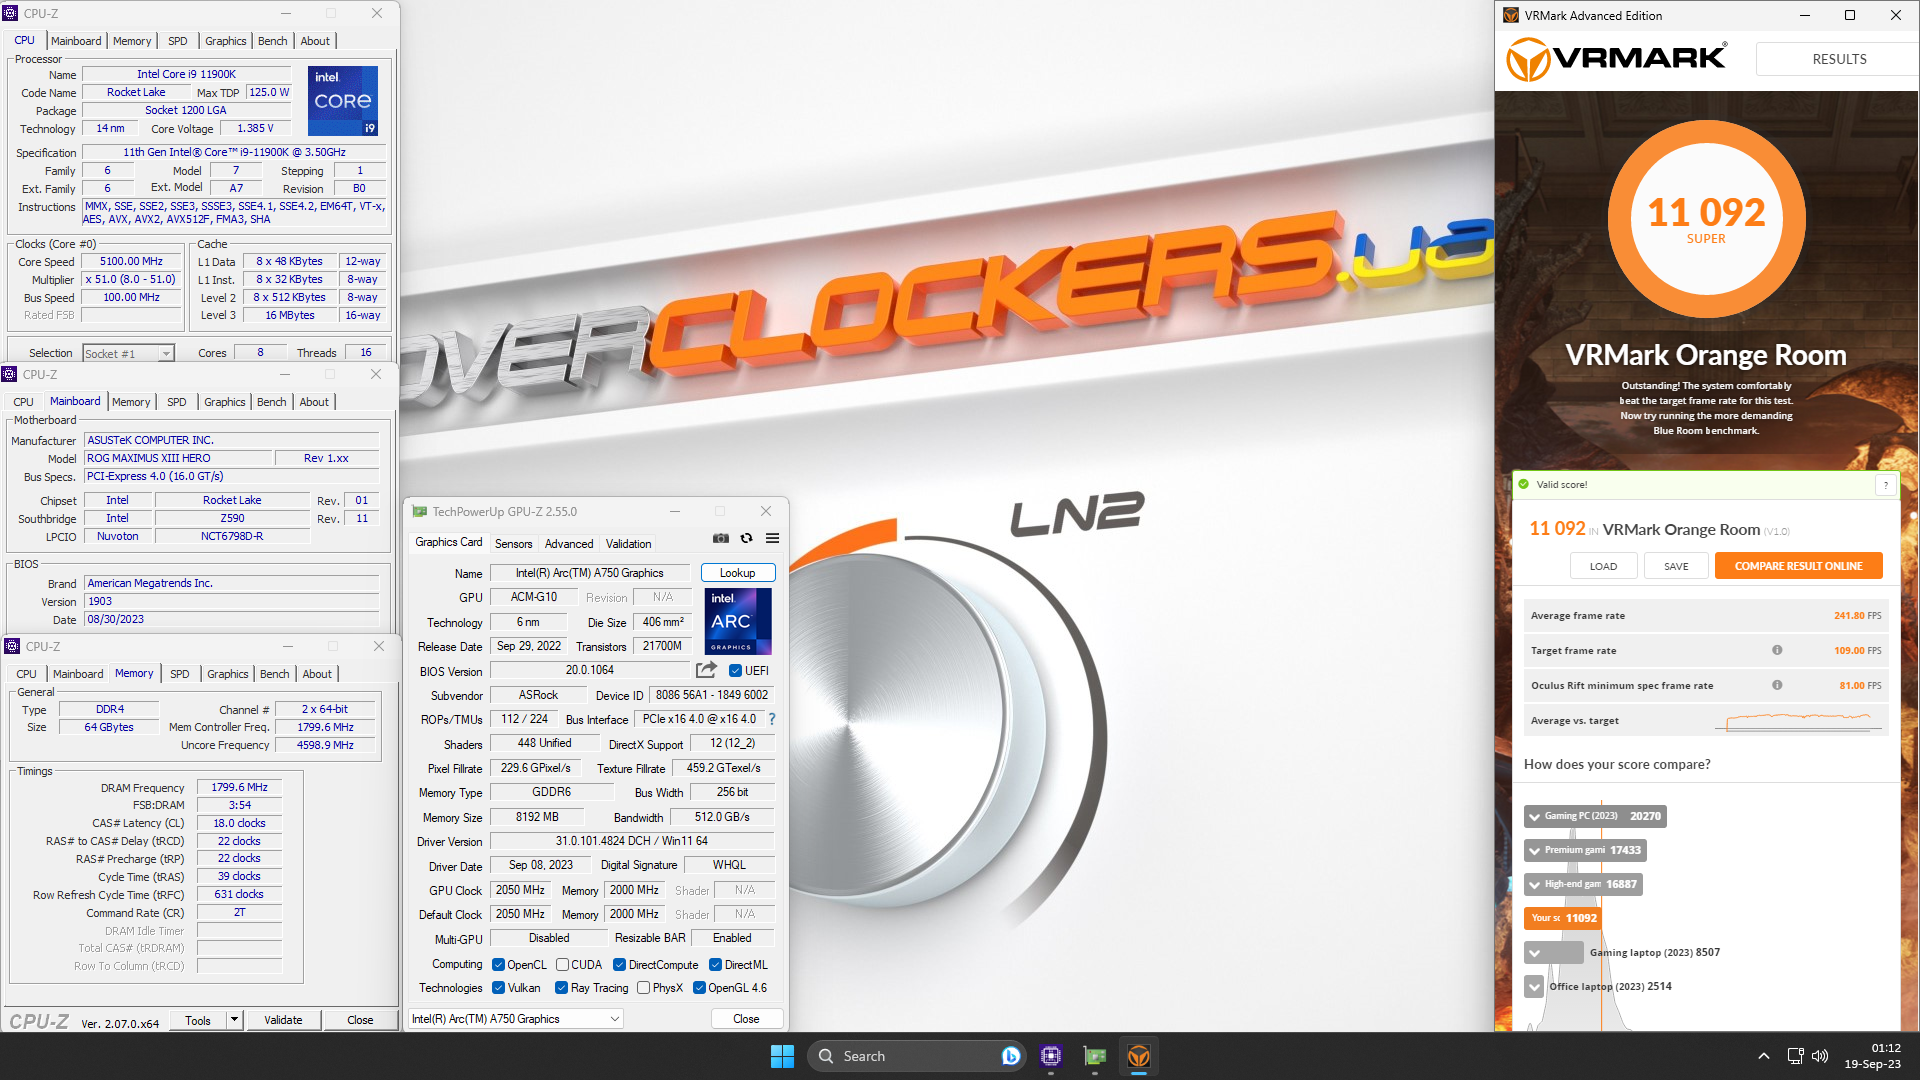
Task: Click the VRMark logo in the header
Action: (x=1616, y=60)
